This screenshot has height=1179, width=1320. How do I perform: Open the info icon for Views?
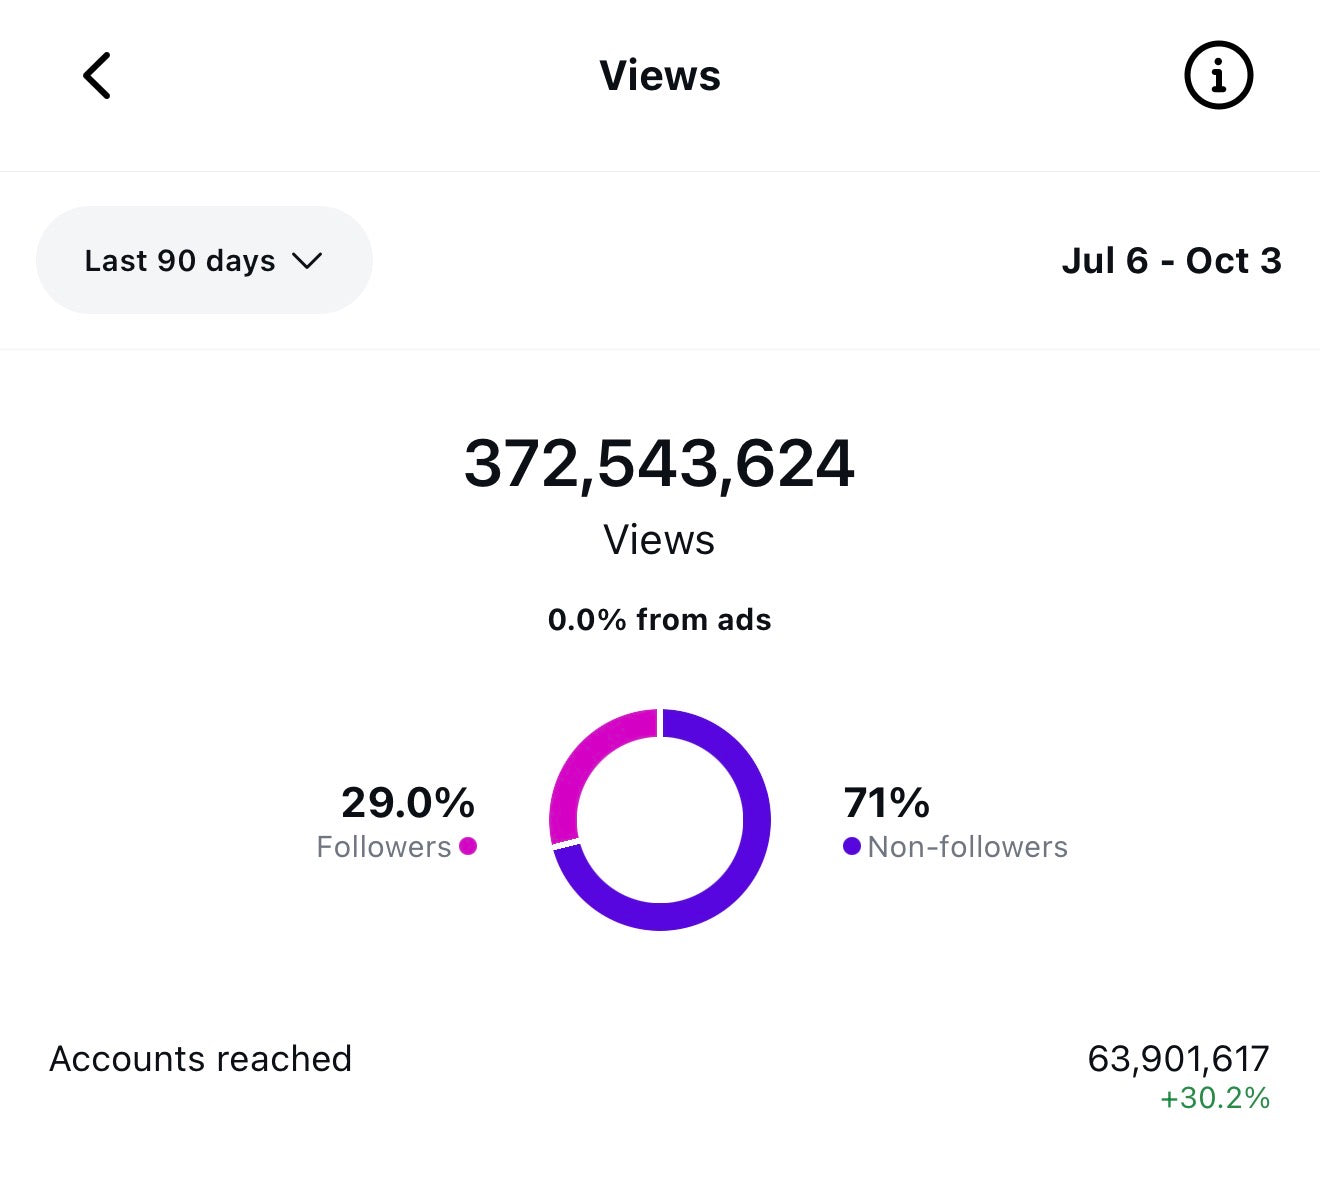(1217, 76)
